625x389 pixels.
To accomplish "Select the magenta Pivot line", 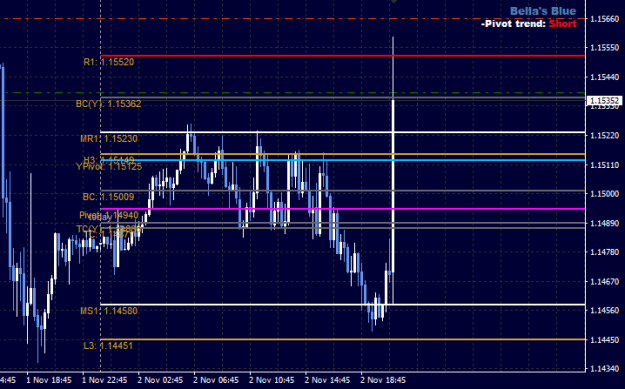I will [343, 209].
